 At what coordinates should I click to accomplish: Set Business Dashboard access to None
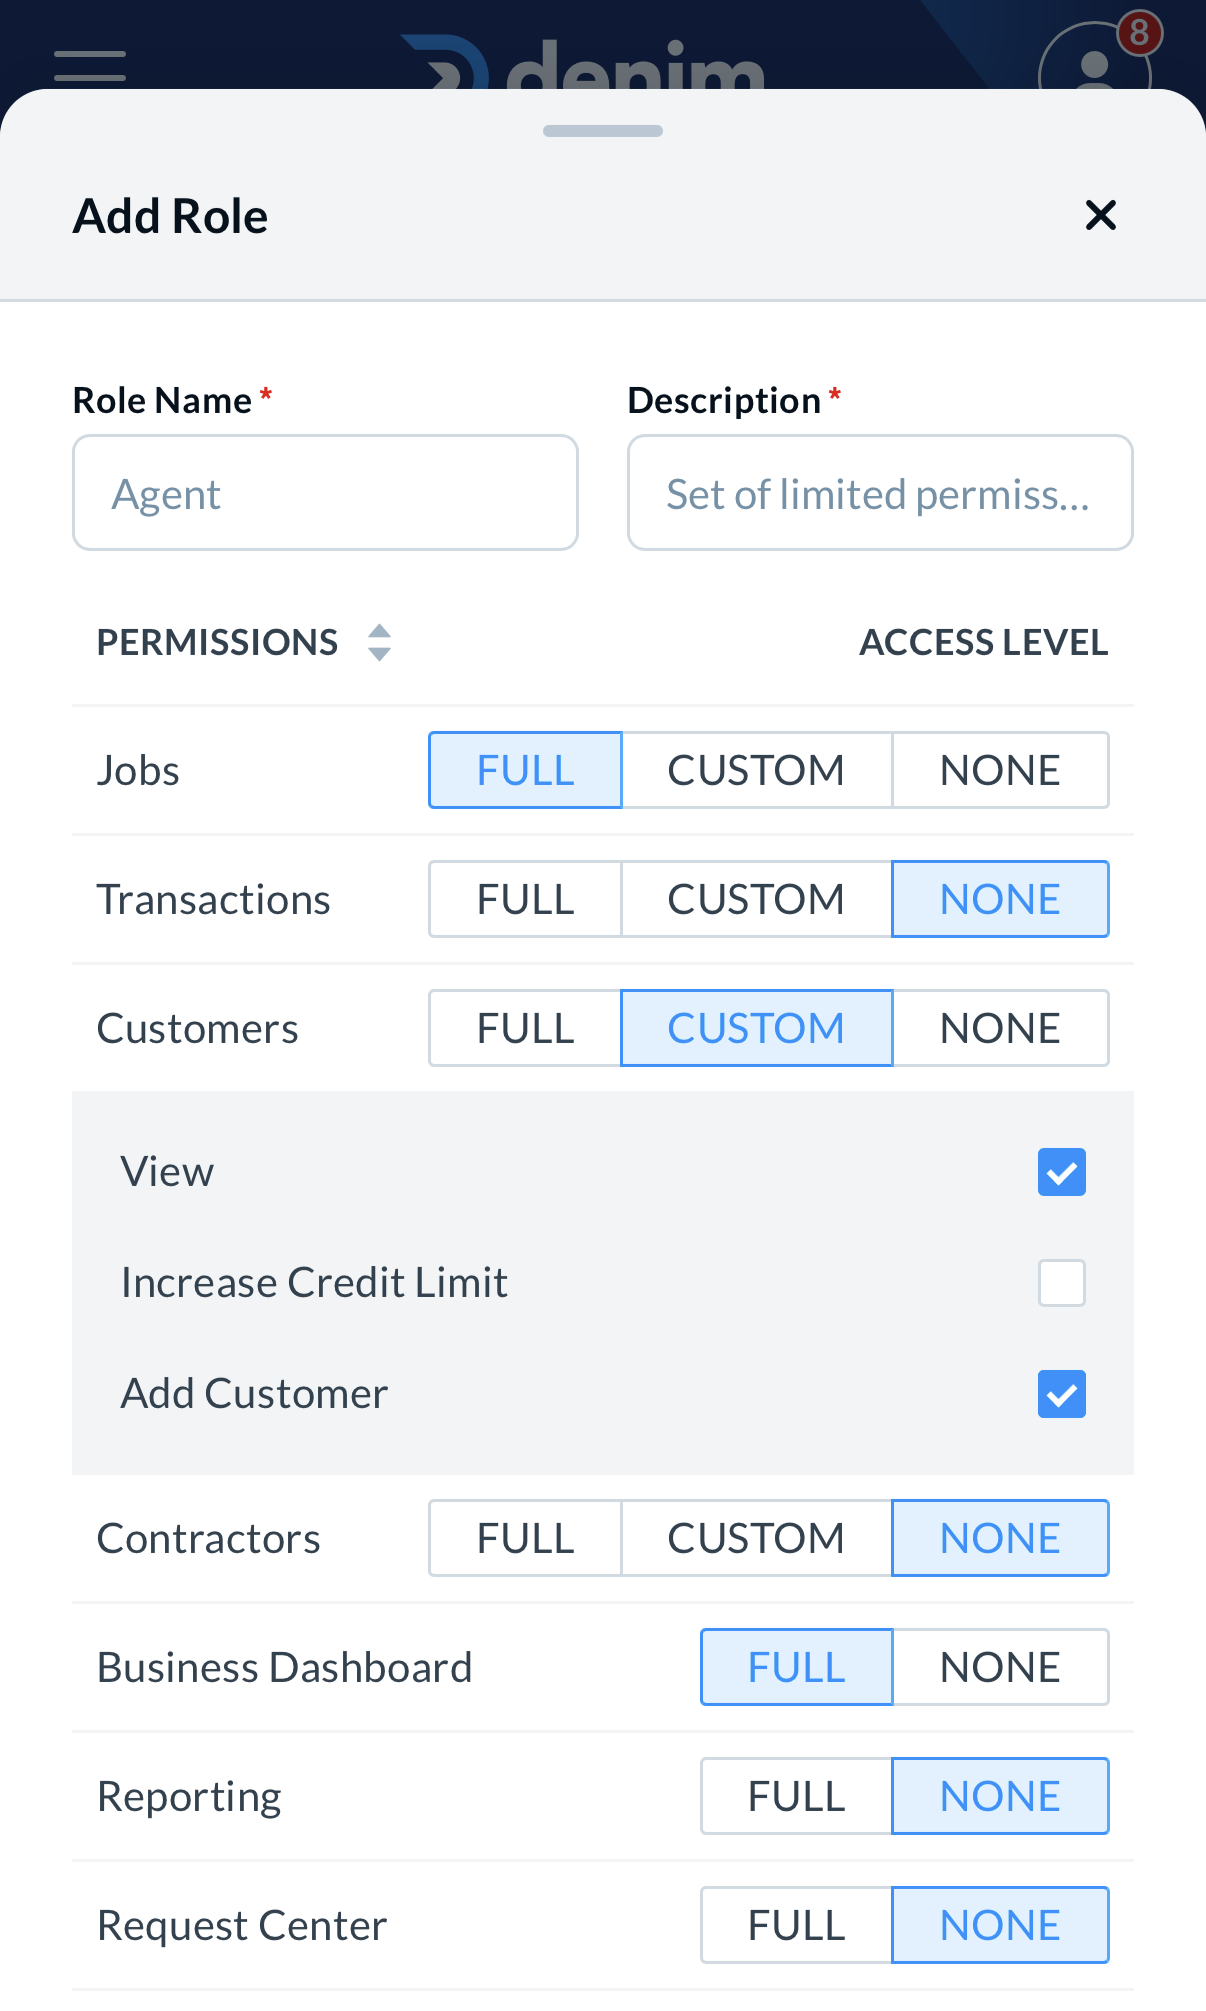point(1000,1667)
